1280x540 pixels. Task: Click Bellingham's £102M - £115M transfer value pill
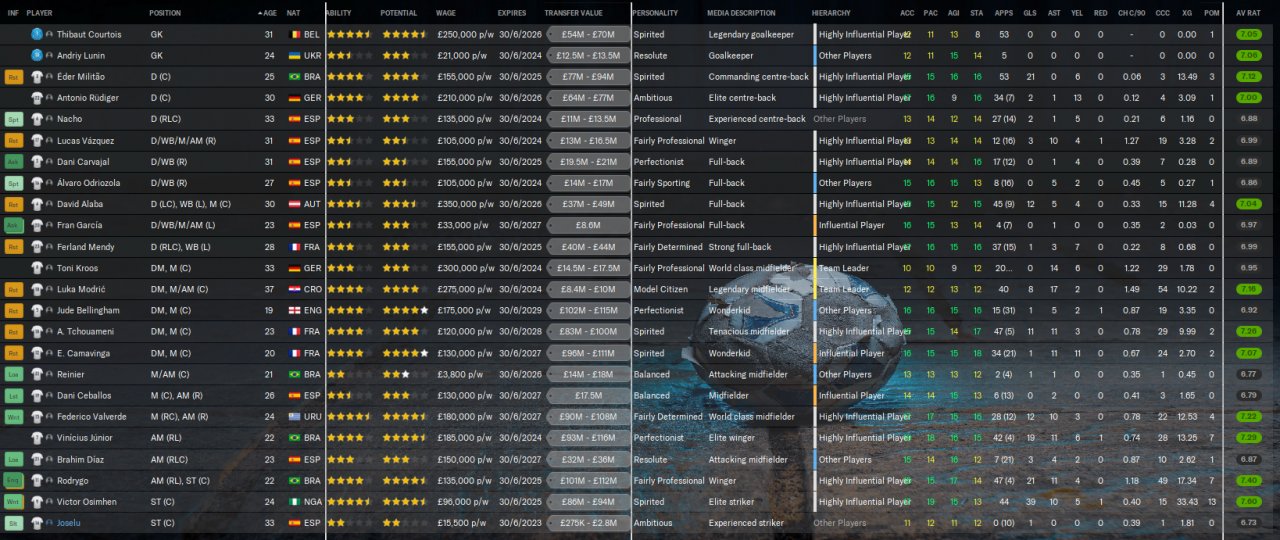[588, 310]
